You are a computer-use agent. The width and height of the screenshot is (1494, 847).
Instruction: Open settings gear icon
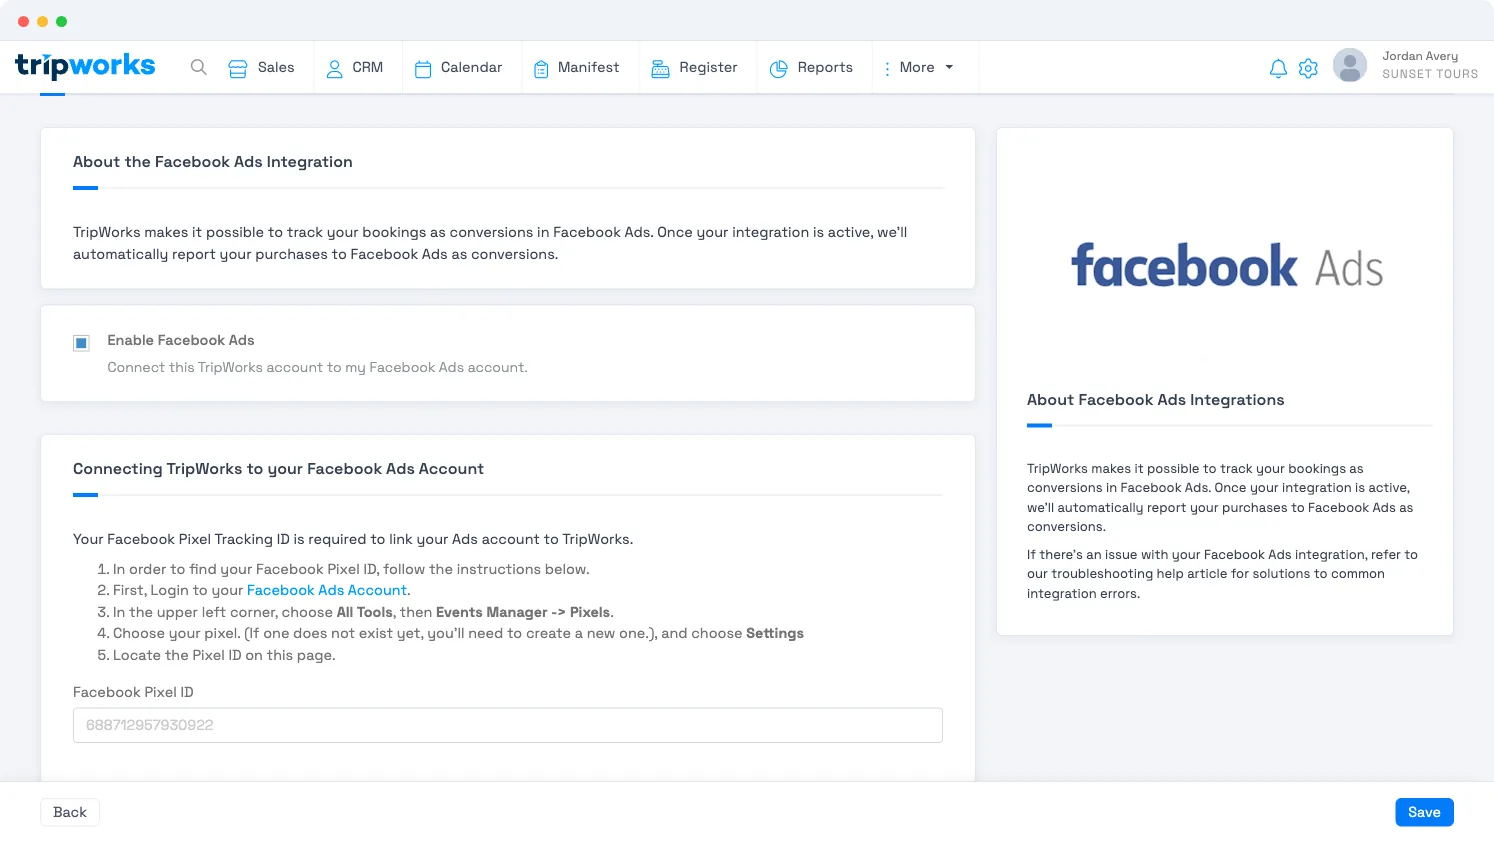(1308, 68)
